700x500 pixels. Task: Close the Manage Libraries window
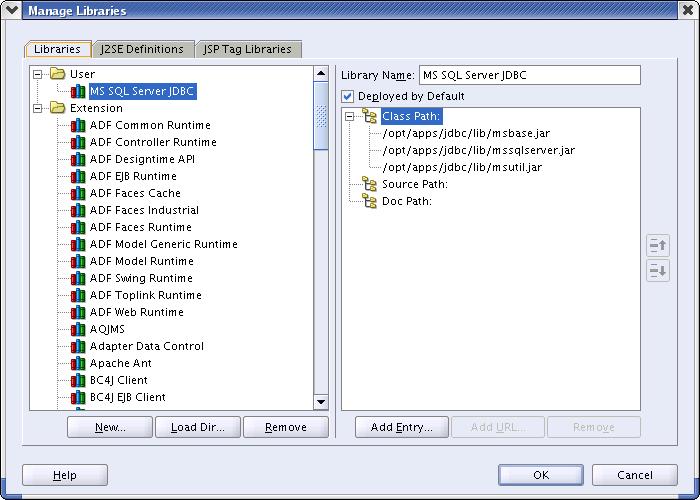[x=688, y=10]
